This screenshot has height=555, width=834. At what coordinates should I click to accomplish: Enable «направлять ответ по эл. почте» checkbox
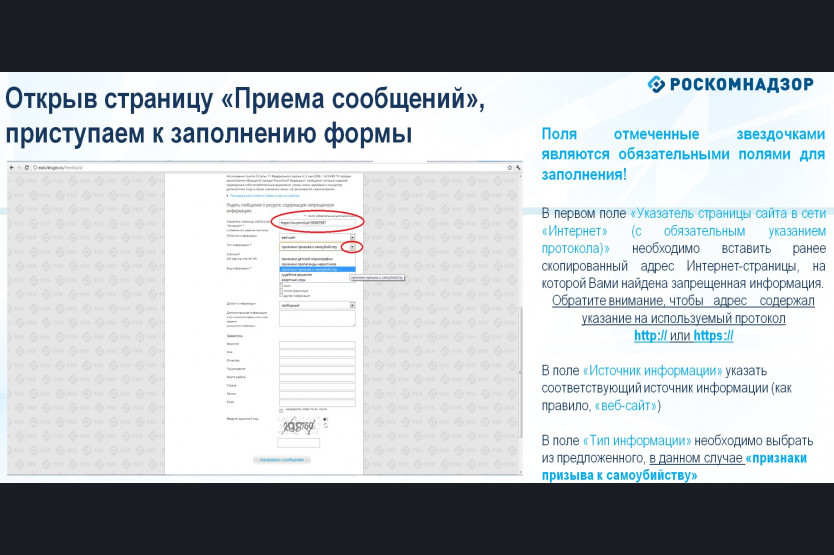[x=282, y=409]
